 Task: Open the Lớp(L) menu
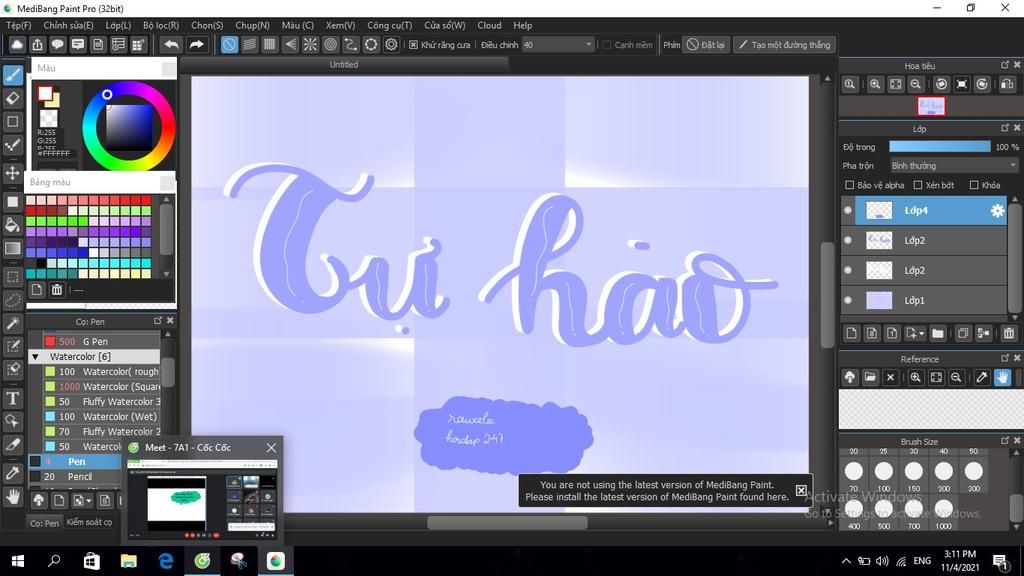tap(118, 25)
